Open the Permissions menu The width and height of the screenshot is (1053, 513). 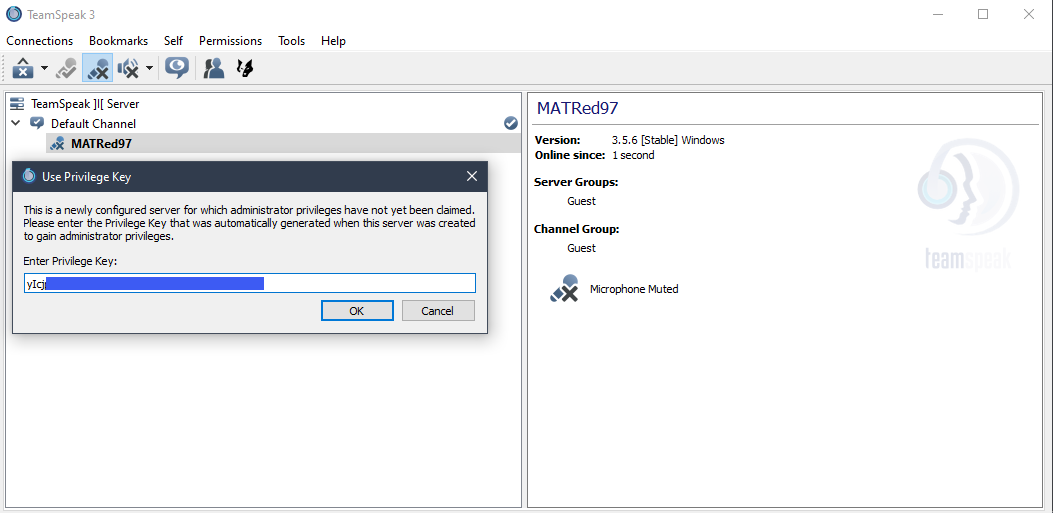click(230, 41)
